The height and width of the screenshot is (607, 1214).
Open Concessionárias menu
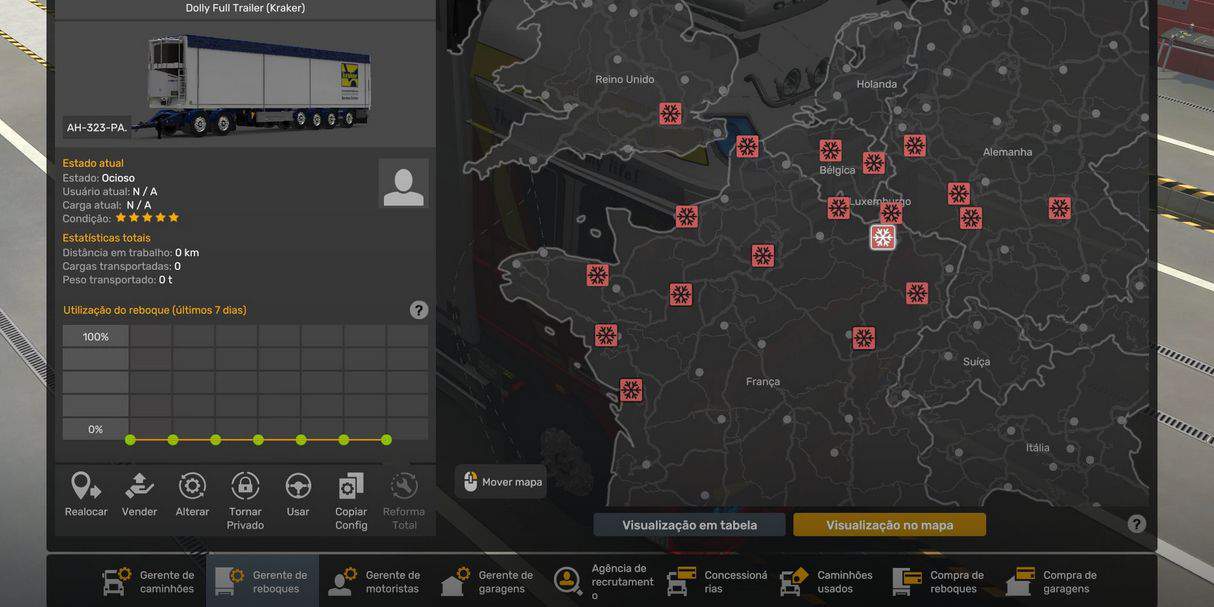click(717, 582)
